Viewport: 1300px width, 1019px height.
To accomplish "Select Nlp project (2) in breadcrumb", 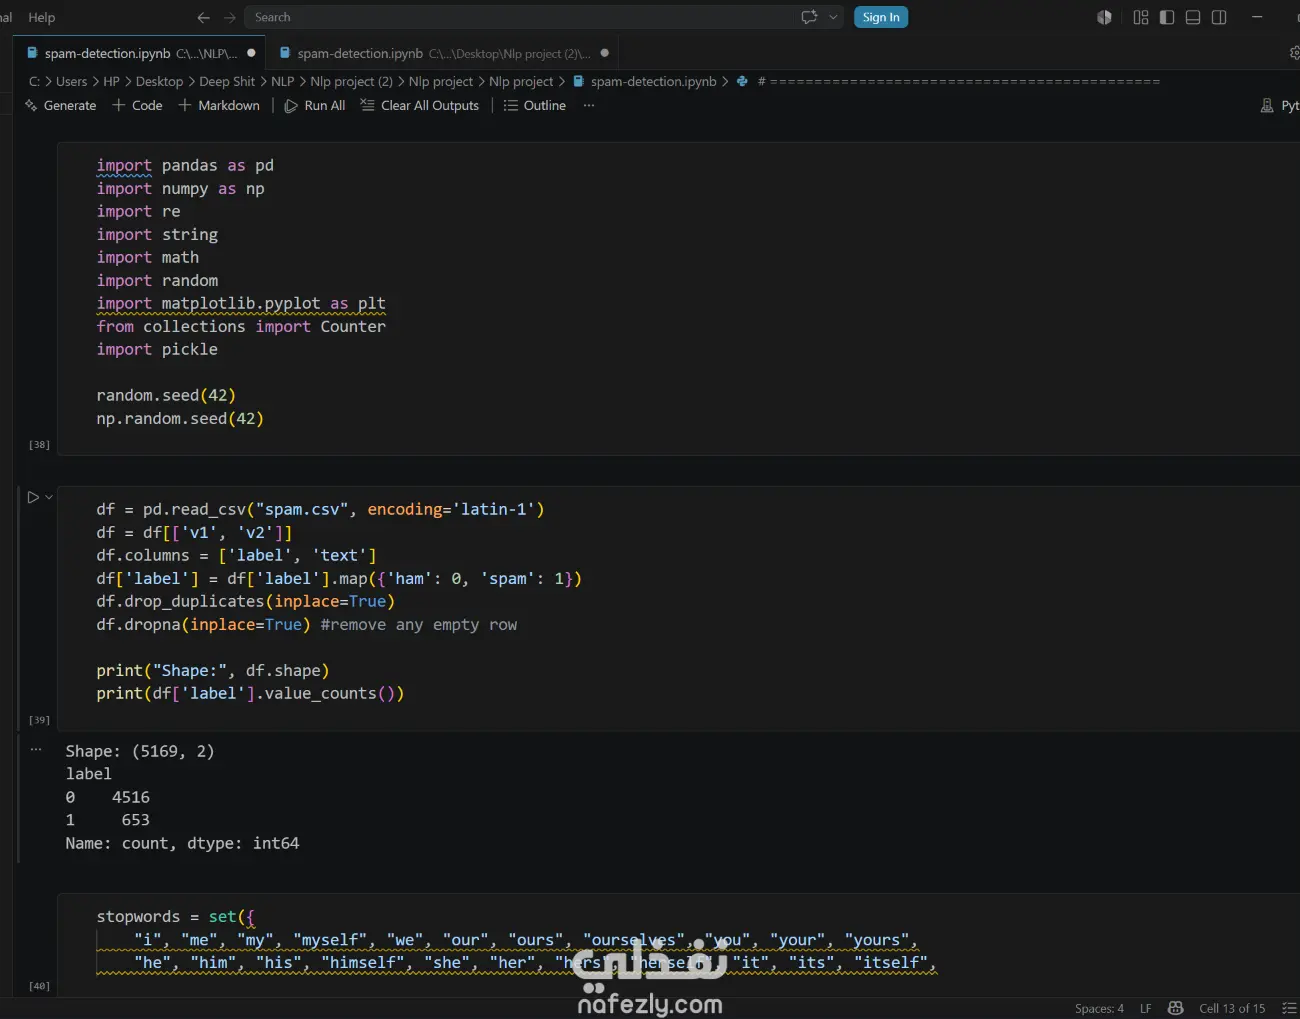I will coord(351,81).
